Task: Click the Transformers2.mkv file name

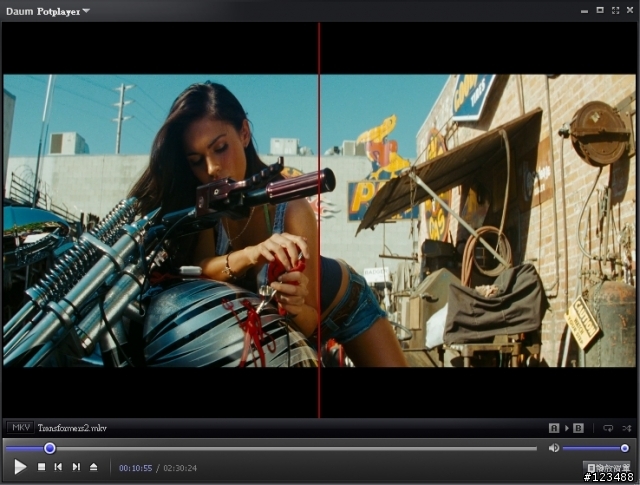Action: (72, 428)
